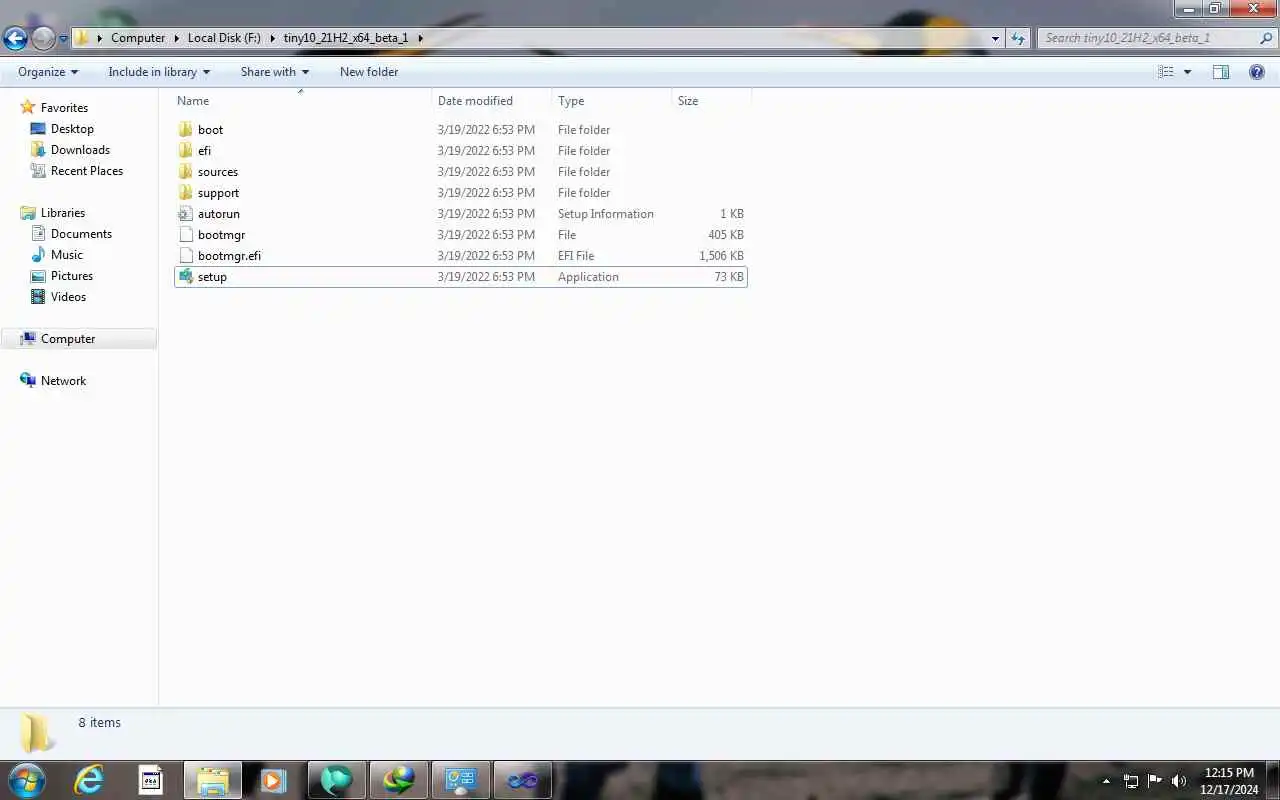Select the bootmgr file icon

(185, 234)
